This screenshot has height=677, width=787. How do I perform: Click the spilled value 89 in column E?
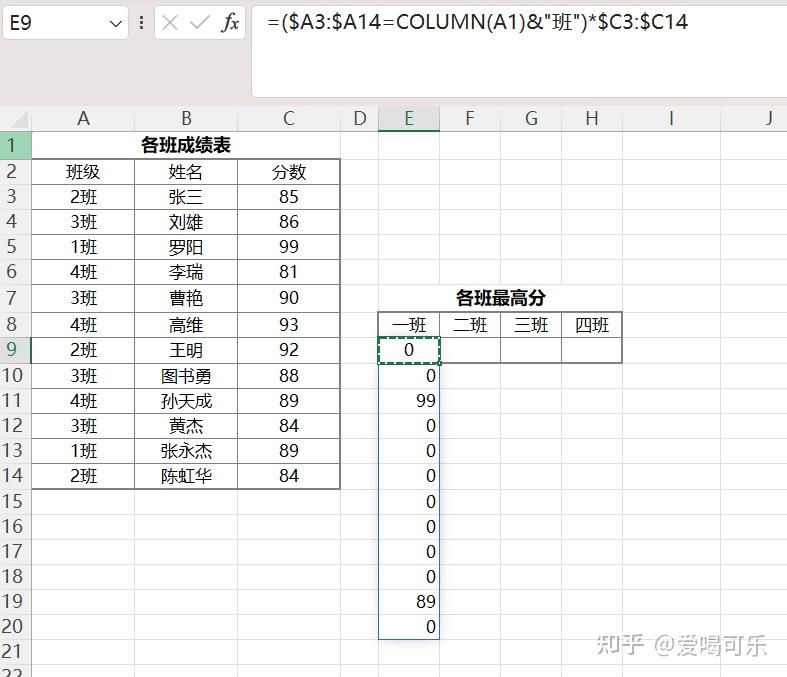[x=409, y=602]
